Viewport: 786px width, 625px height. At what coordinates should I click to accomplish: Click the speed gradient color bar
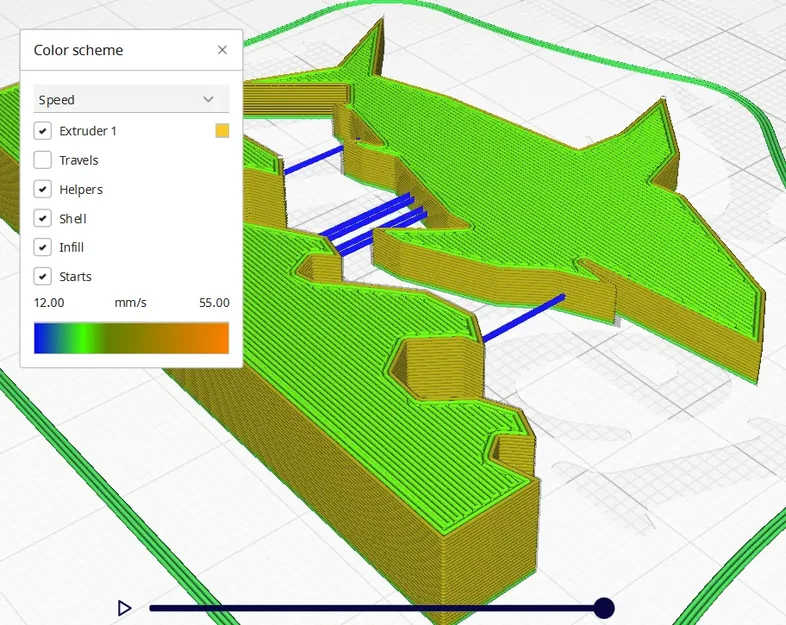pos(131,338)
